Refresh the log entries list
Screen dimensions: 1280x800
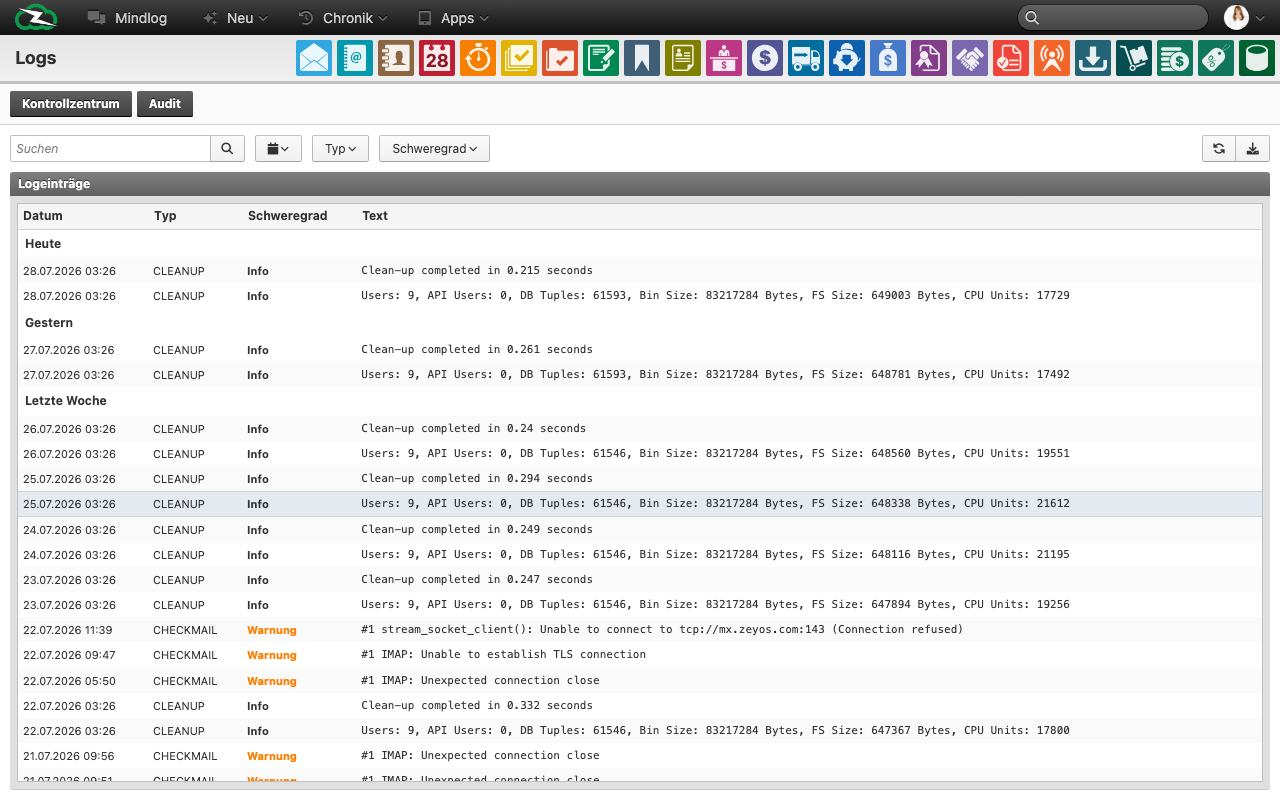[1219, 148]
